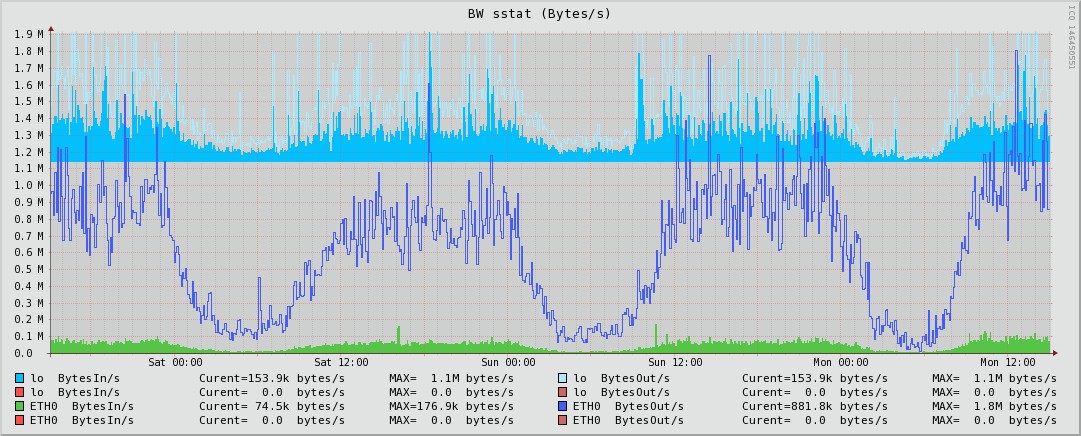Image resolution: width=1081 pixels, height=436 pixels.
Task: Click the 'Curent= 74.5k bytes/s' value
Action: coord(272,406)
